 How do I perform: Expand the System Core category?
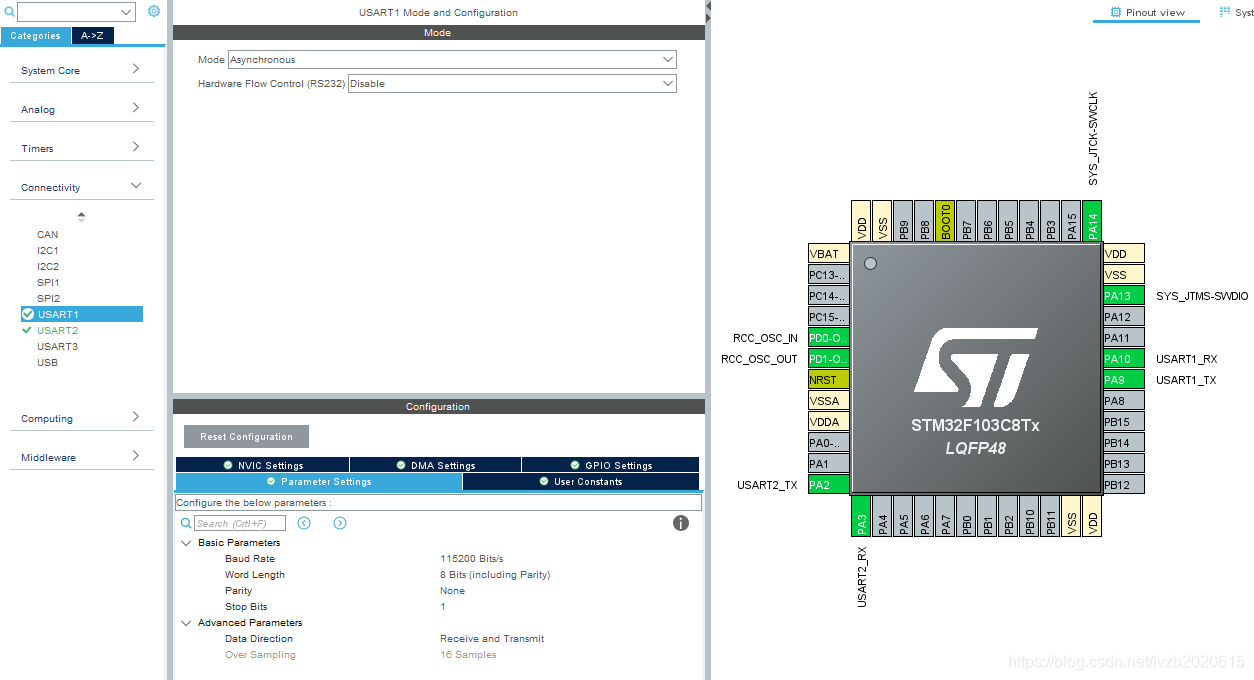click(82, 70)
